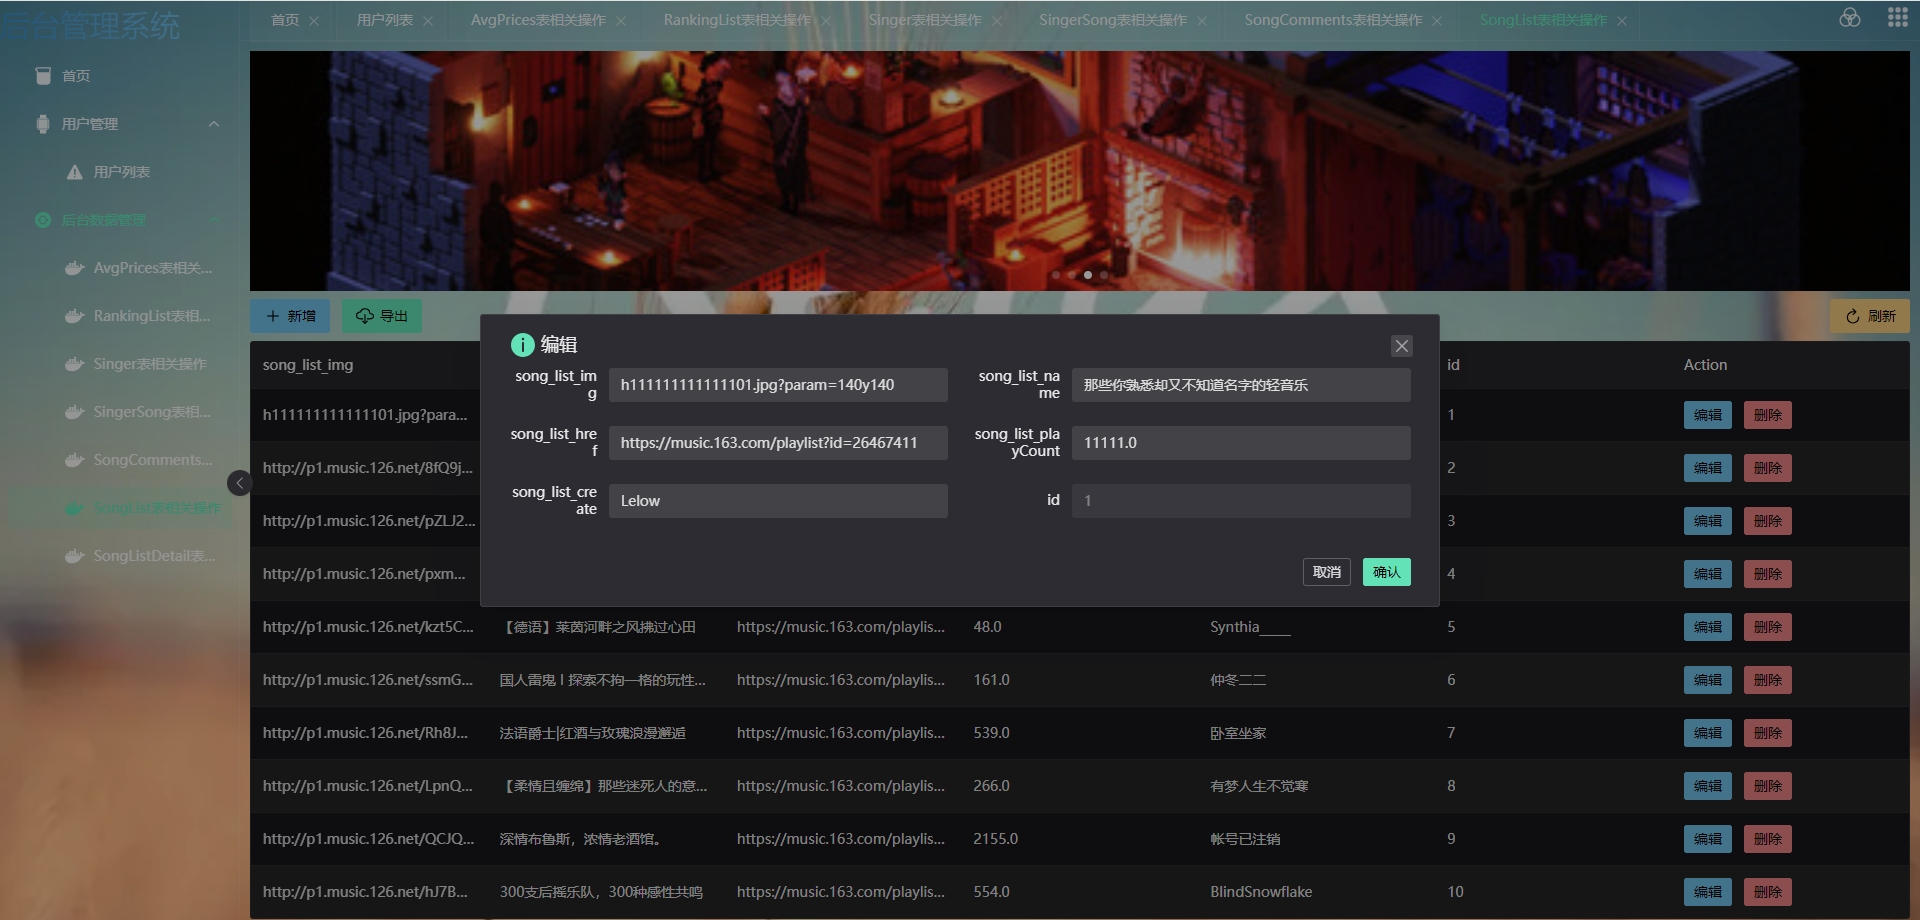Close the 首页 tab
1920x920 pixels.
pyautogui.click(x=314, y=21)
